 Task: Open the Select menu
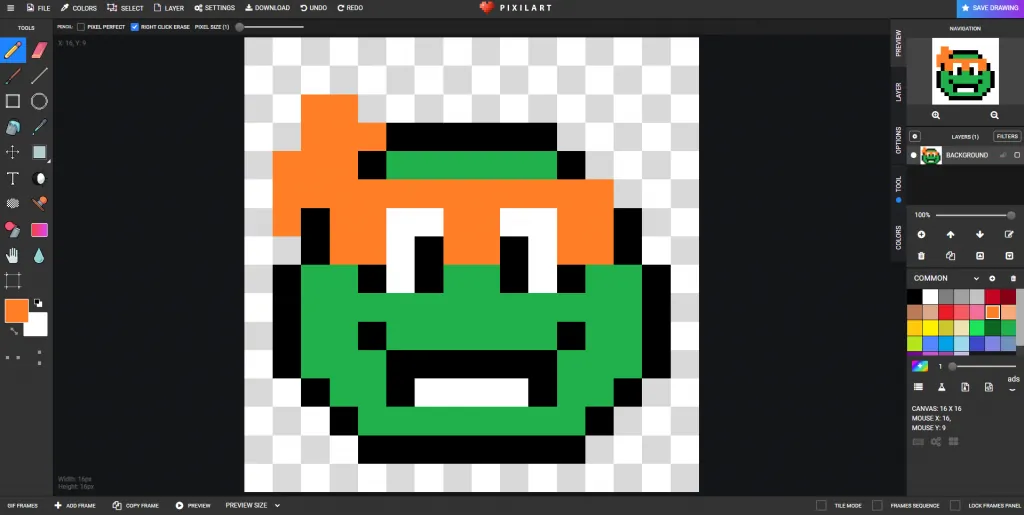pyautogui.click(x=125, y=8)
